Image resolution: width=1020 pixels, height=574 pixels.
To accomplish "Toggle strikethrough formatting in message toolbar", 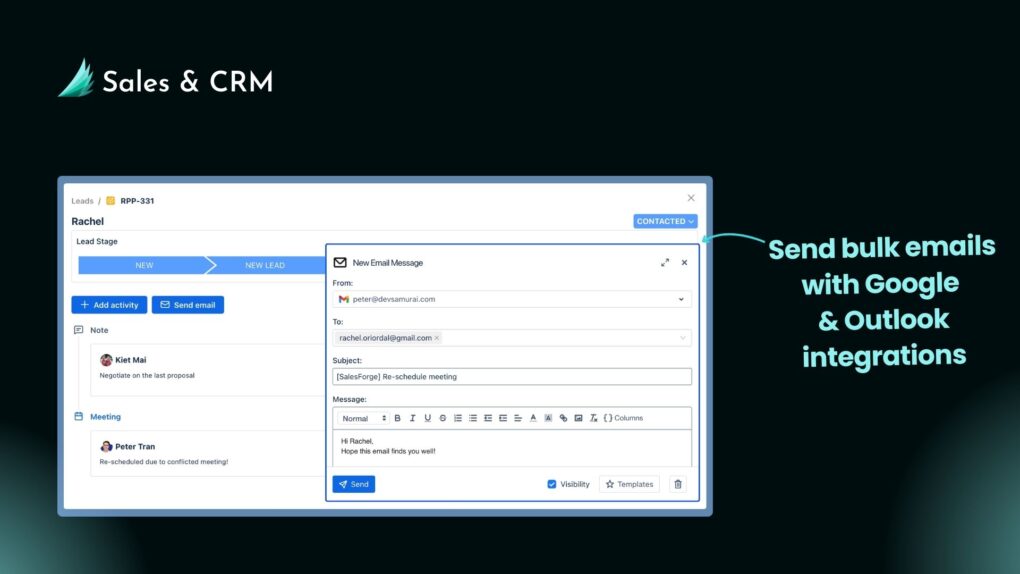I will pyautogui.click(x=442, y=418).
